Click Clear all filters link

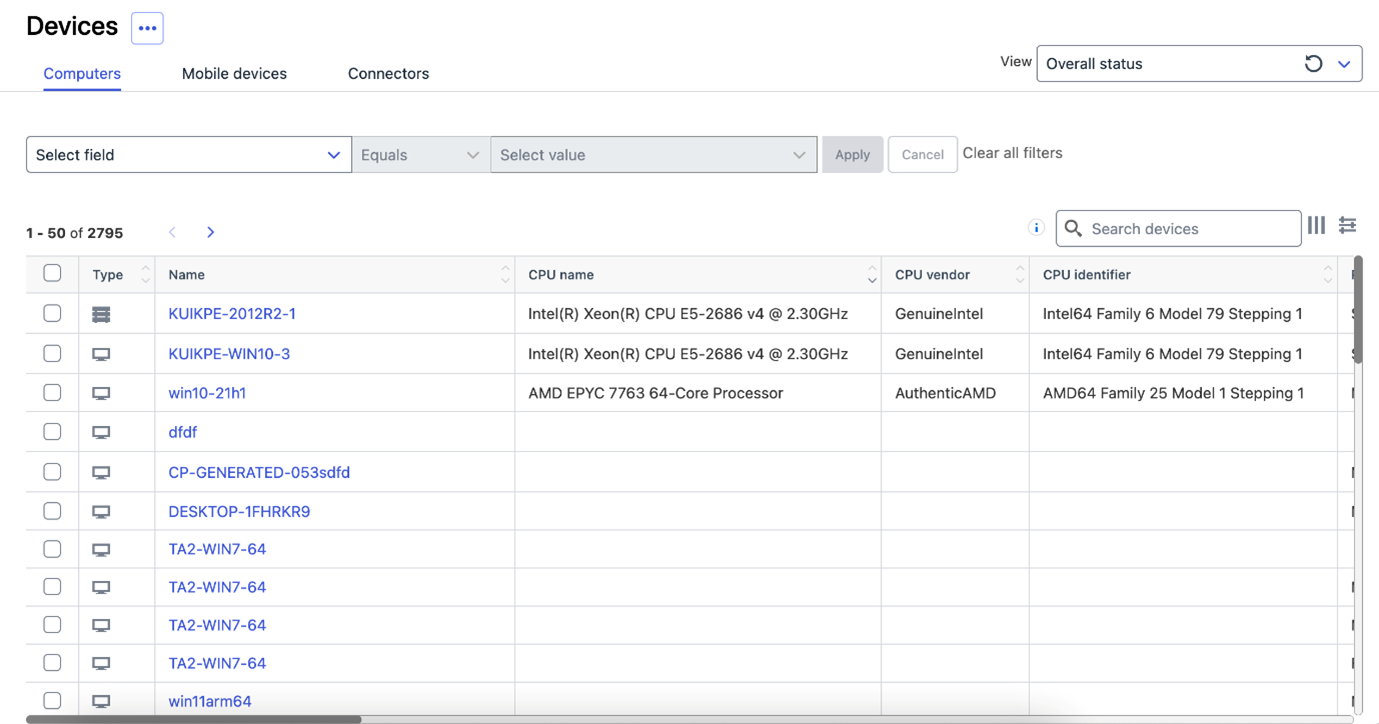click(x=1012, y=153)
